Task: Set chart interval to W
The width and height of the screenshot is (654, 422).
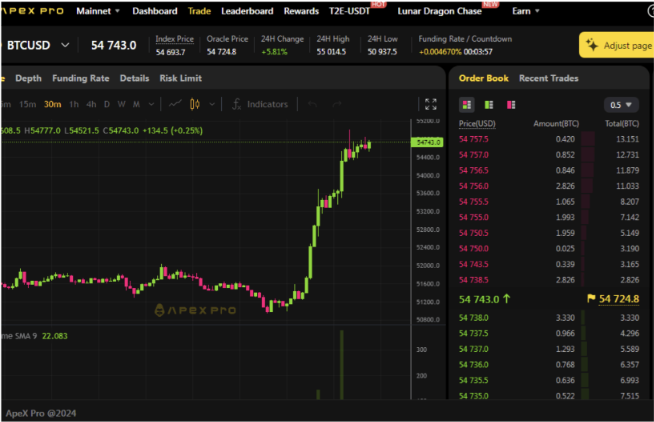Action: click(121, 104)
